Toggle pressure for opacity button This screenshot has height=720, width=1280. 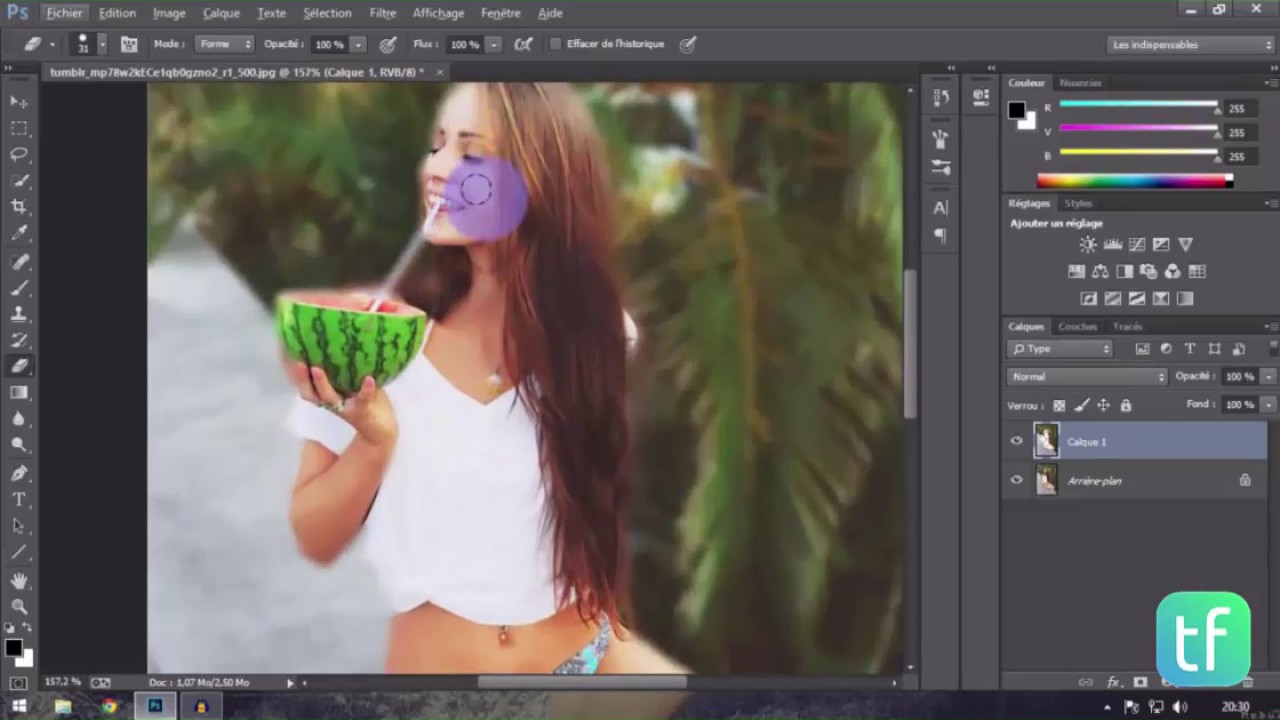pyautogui.click(x=388, y=44)
